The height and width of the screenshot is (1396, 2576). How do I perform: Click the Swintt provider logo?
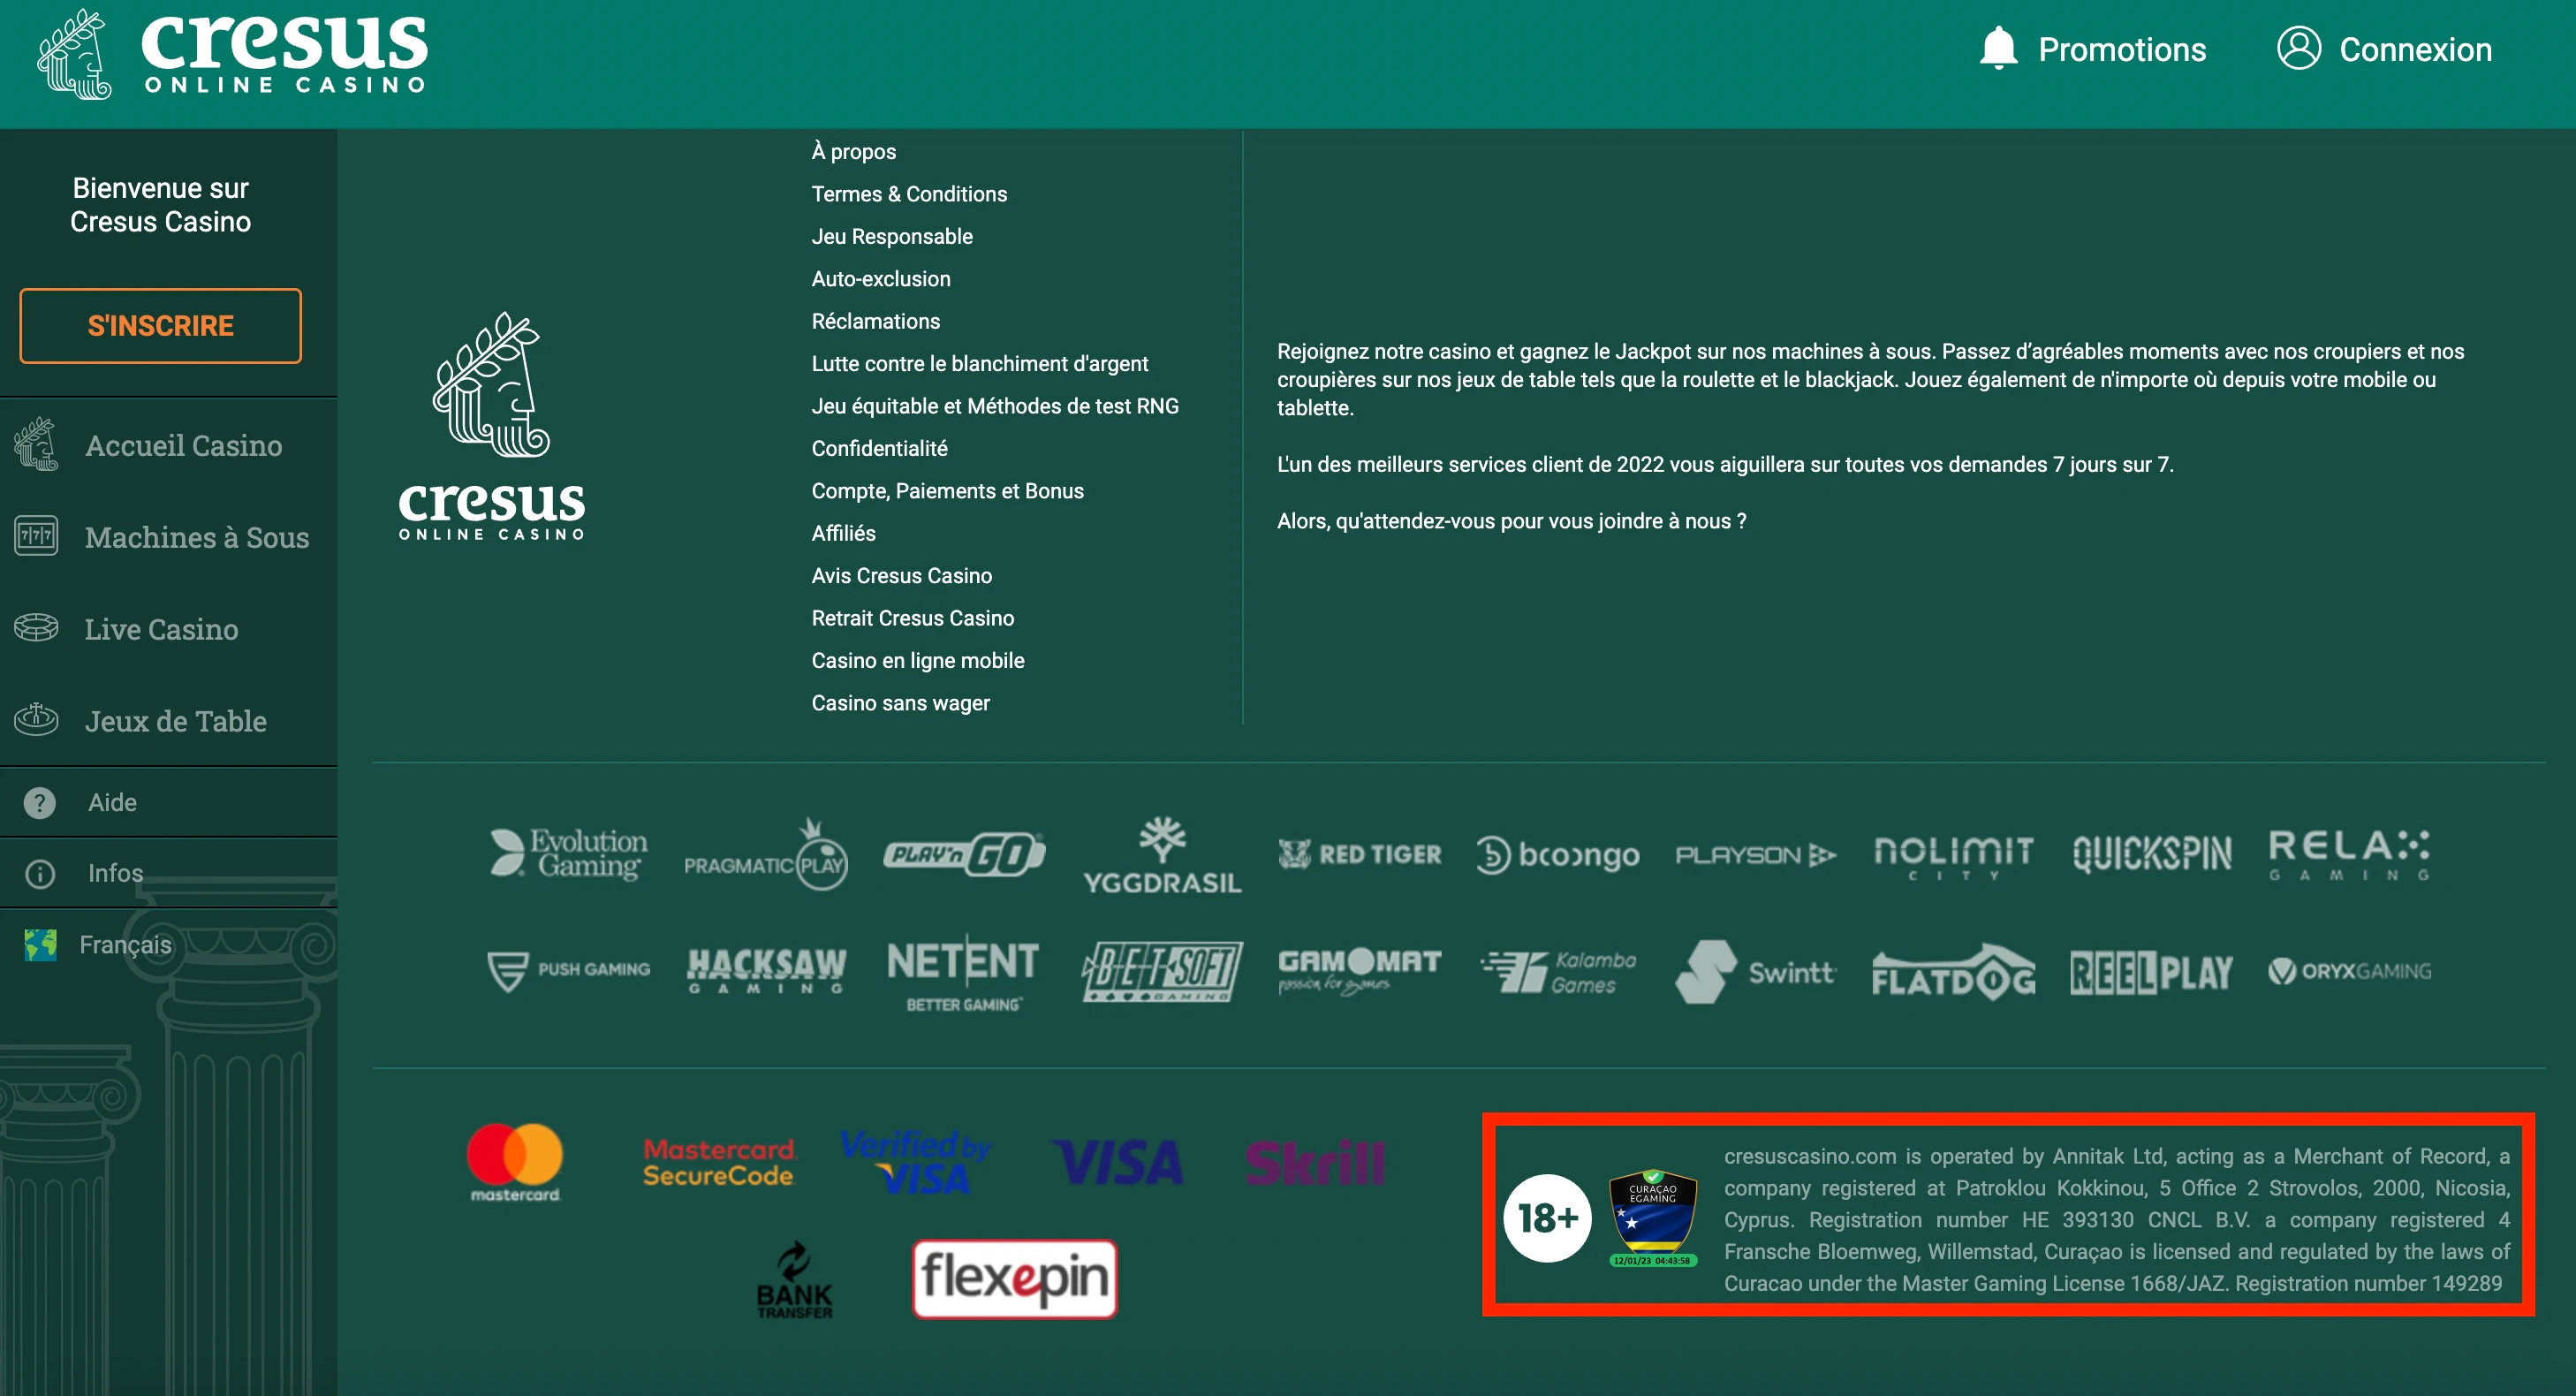coord(1756,971)
